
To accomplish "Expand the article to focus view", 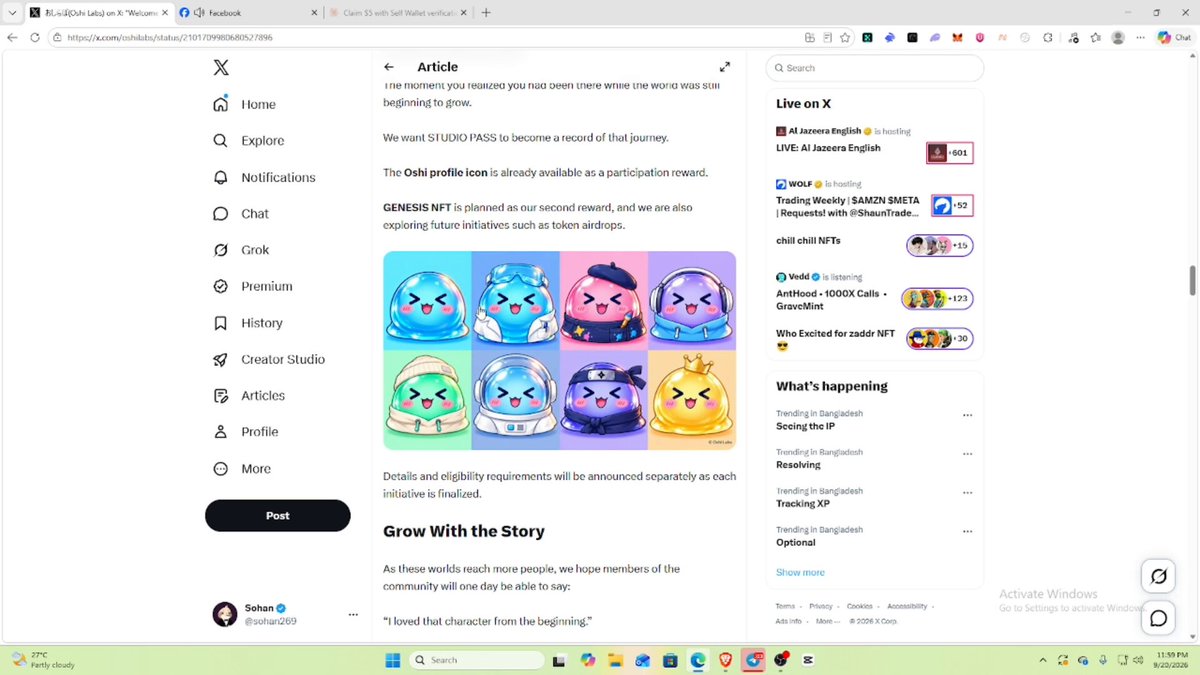I will [x=725, y=67].
